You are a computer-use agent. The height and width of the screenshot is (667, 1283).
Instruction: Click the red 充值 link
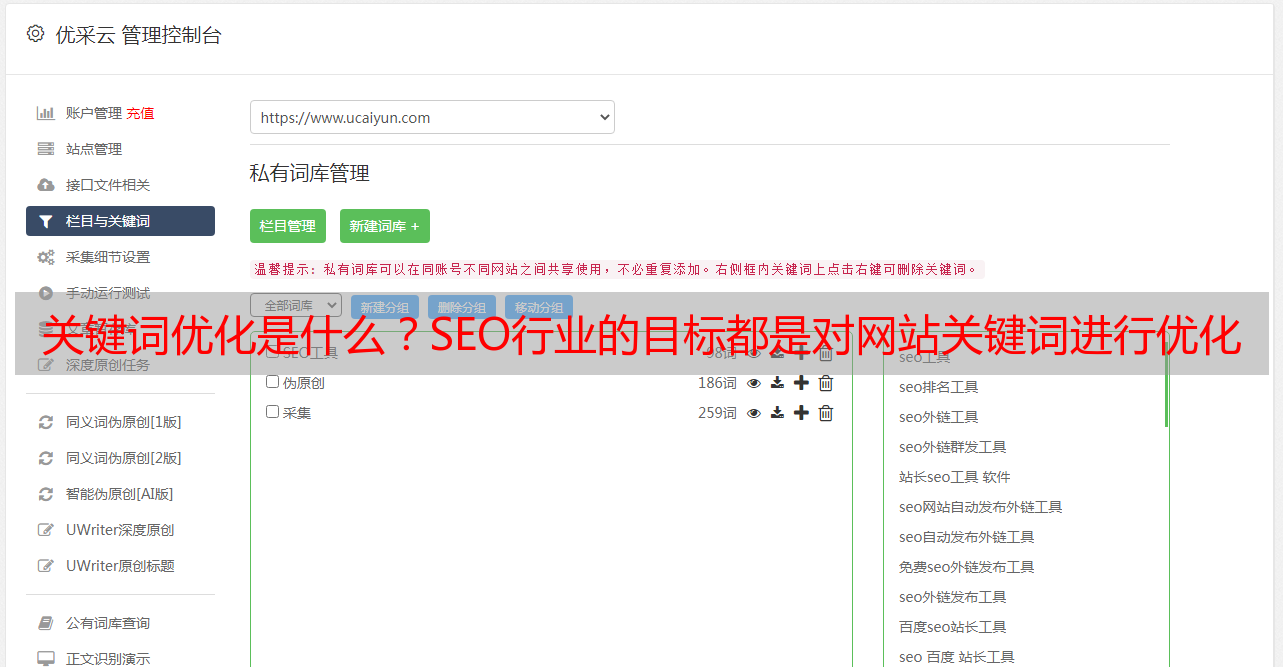(140, 113)
